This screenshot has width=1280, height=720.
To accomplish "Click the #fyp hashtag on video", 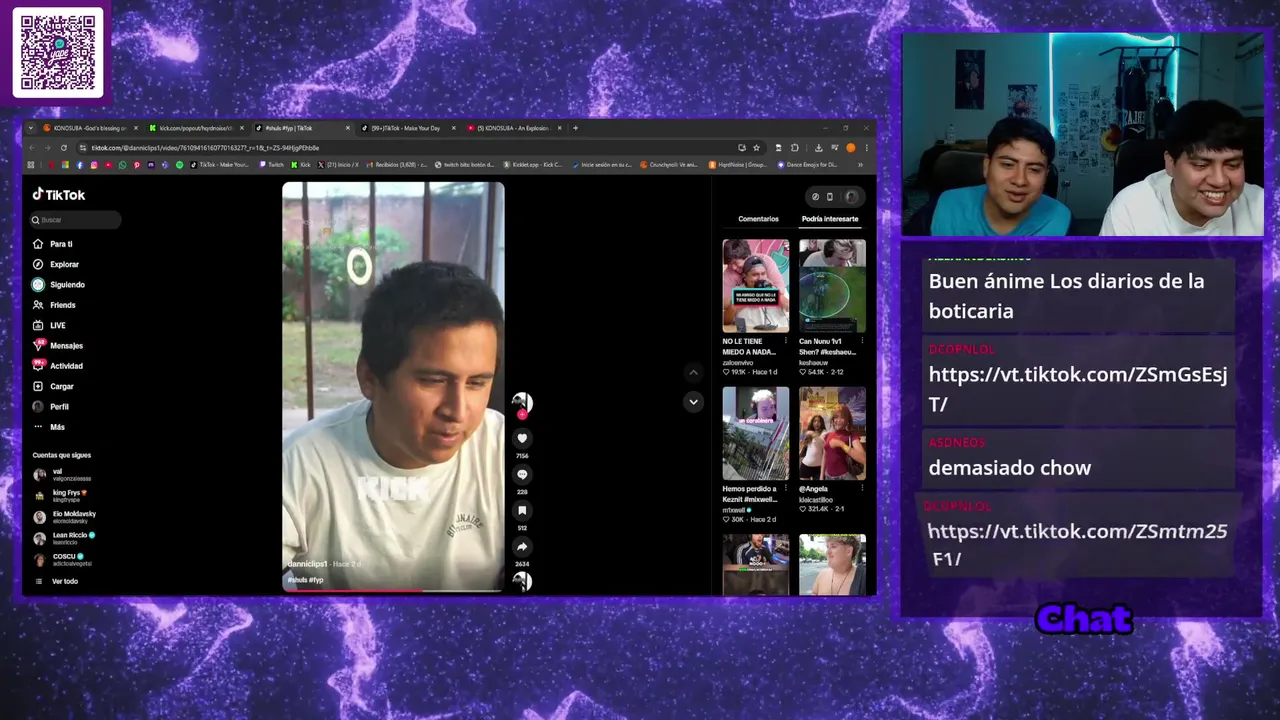I will [x=316, y=580].
